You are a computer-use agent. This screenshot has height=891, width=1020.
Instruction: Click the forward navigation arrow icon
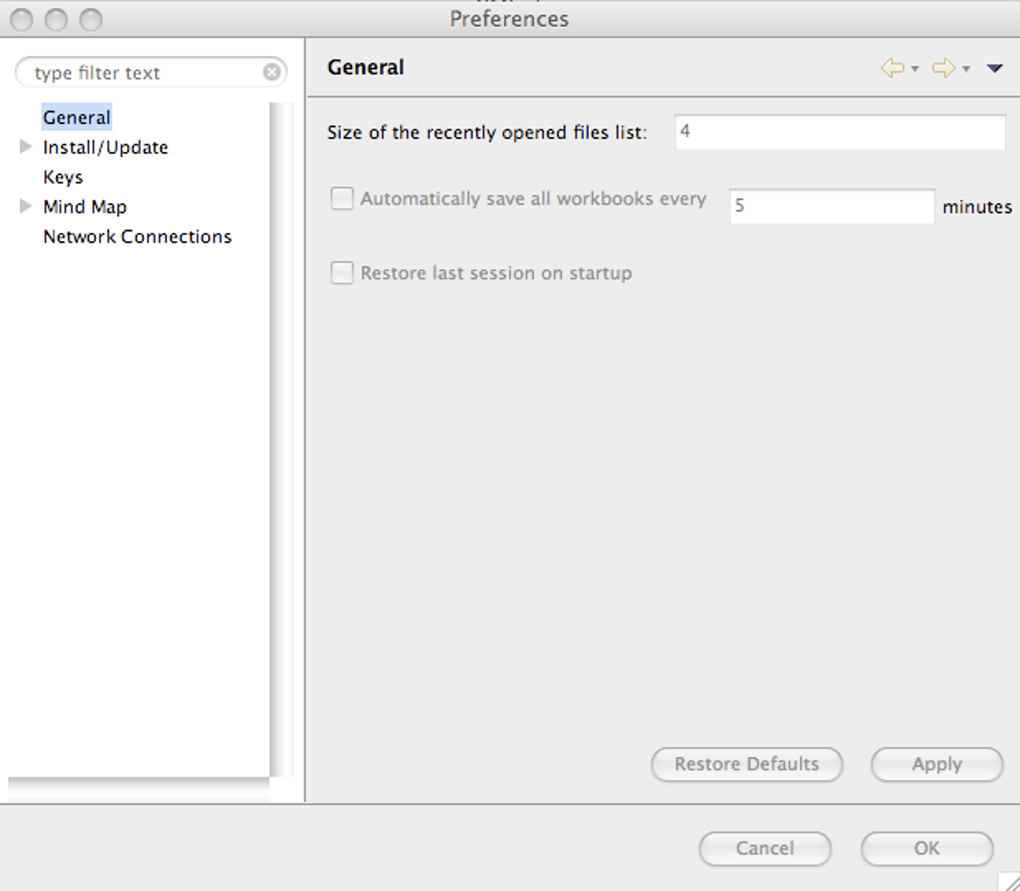(x=942, y=68)
